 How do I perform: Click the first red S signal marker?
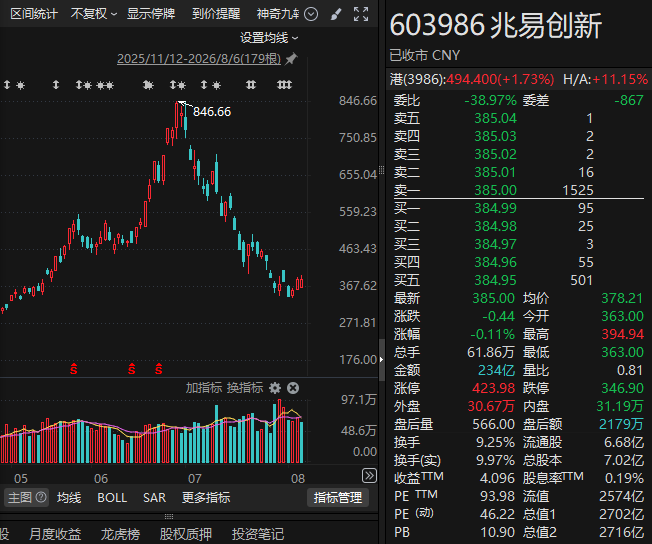(74, 368)
